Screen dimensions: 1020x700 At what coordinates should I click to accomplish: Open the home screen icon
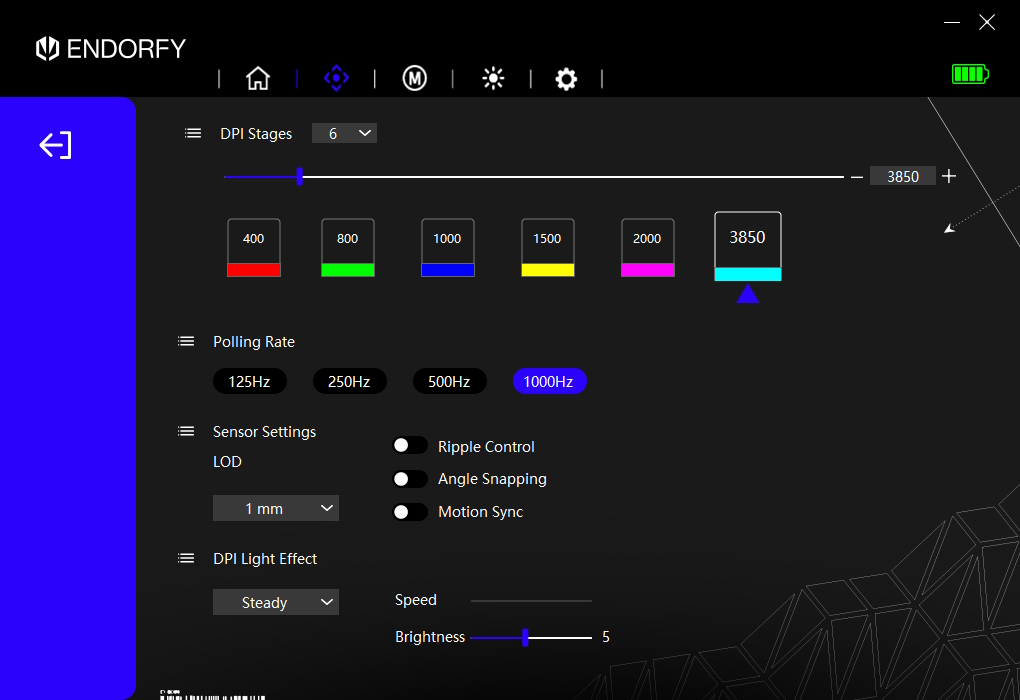coord(258,78)
